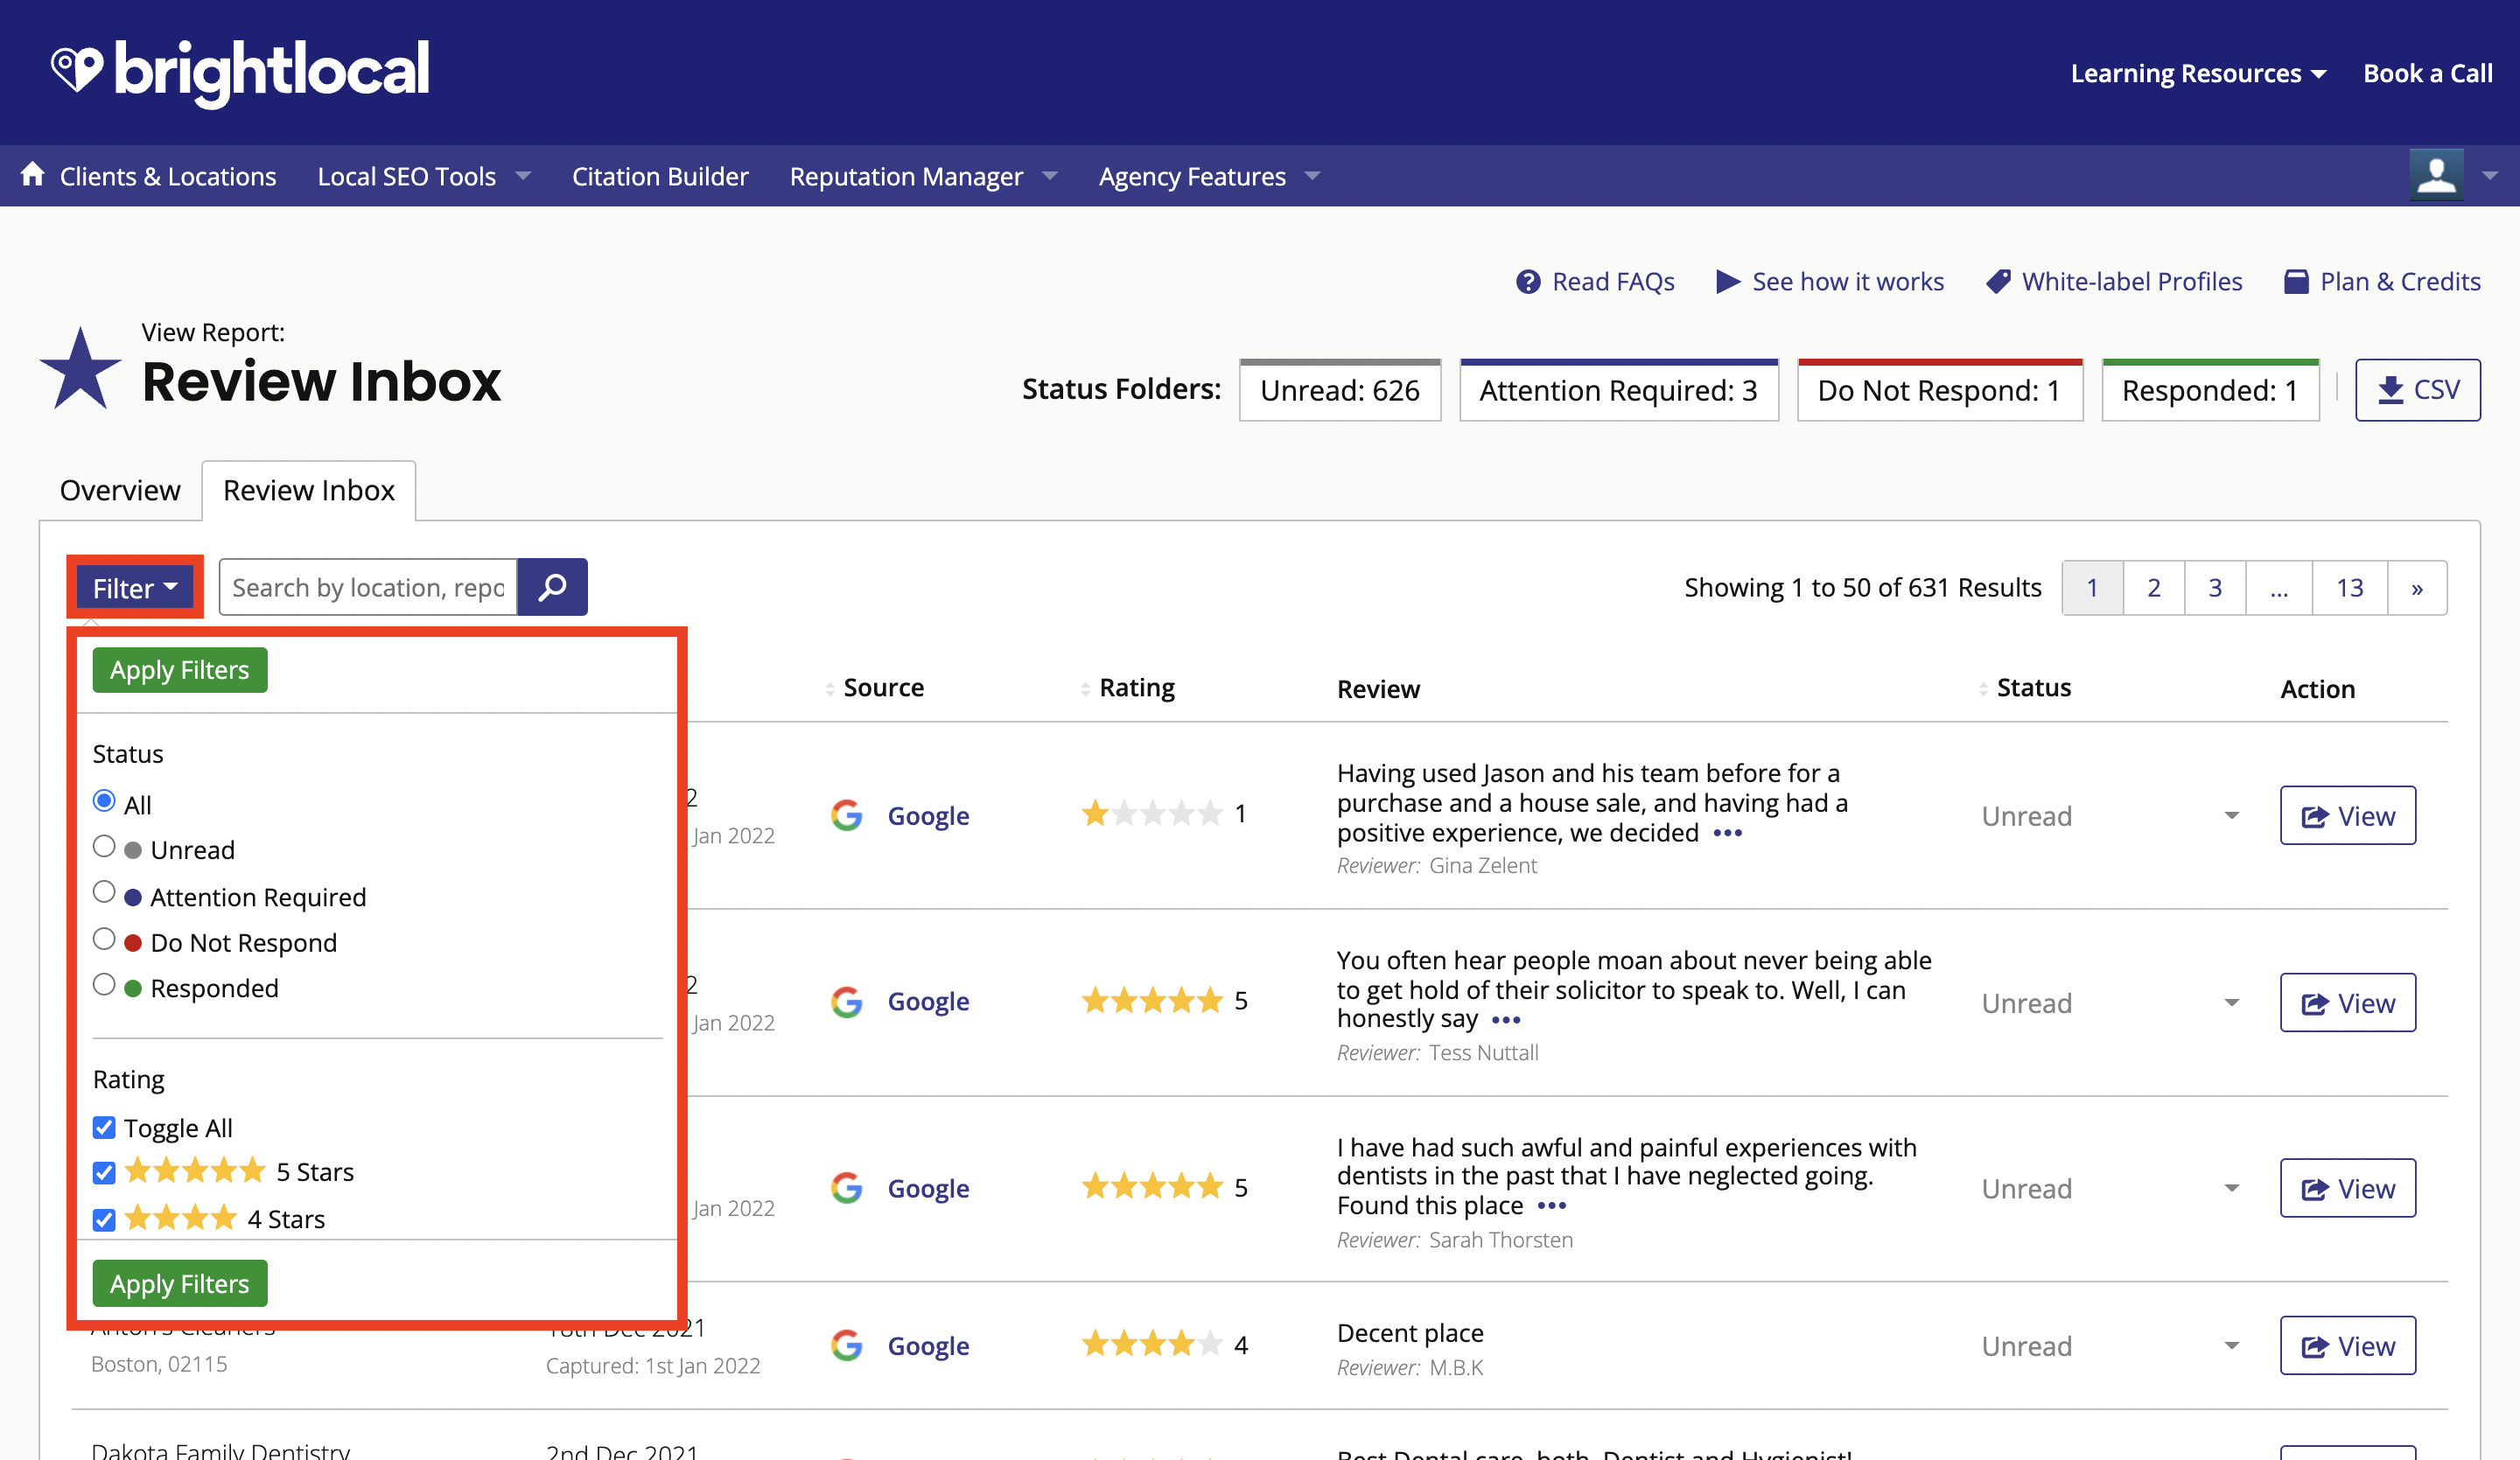Click the search magnifier button
The width and height of the screenshot is (2520, 1460).
552,587
